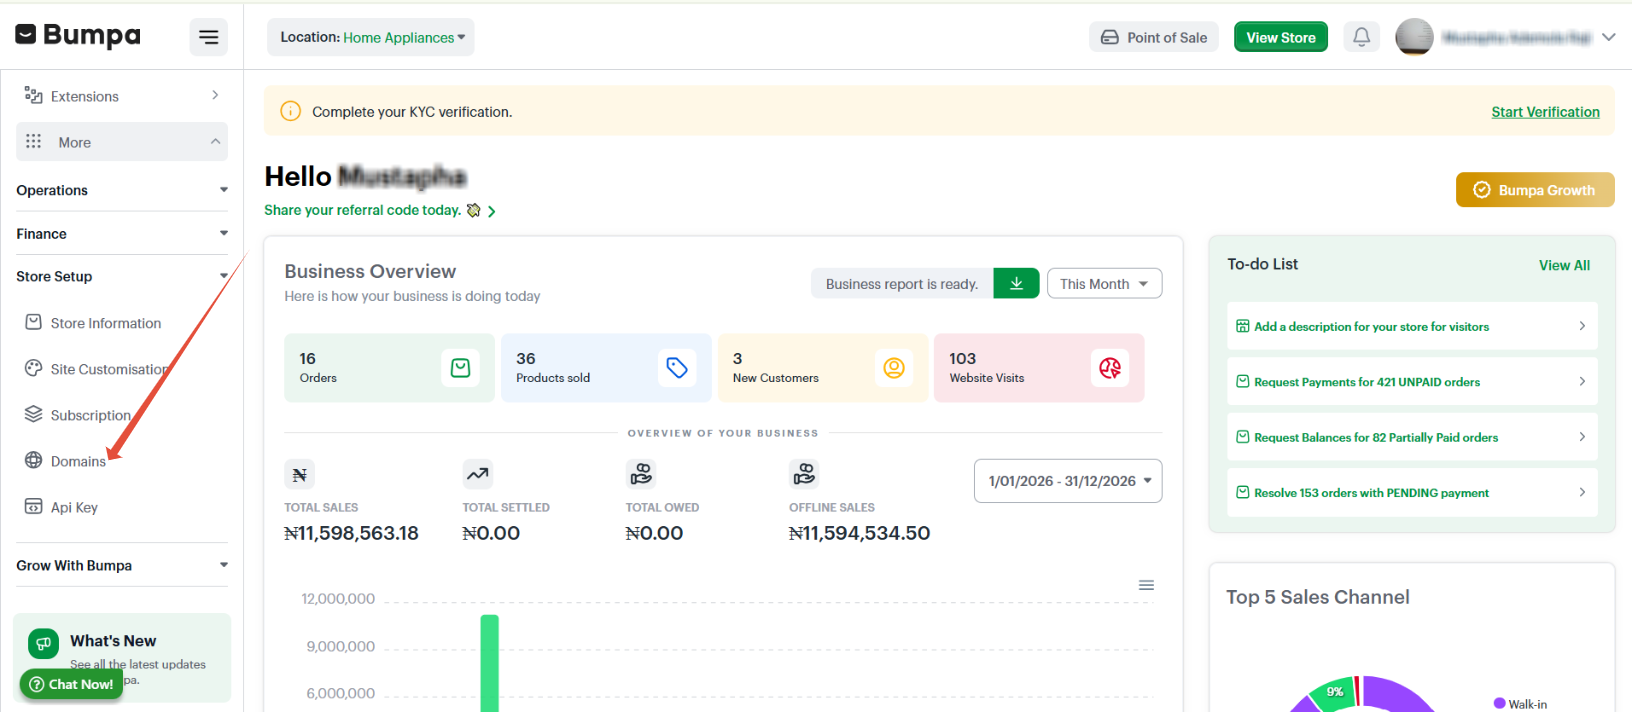The width and height of the screenshot is (1632, 712).
Task: Click the View Store button
Action: pyautogui.click(x=1280, y=37)
